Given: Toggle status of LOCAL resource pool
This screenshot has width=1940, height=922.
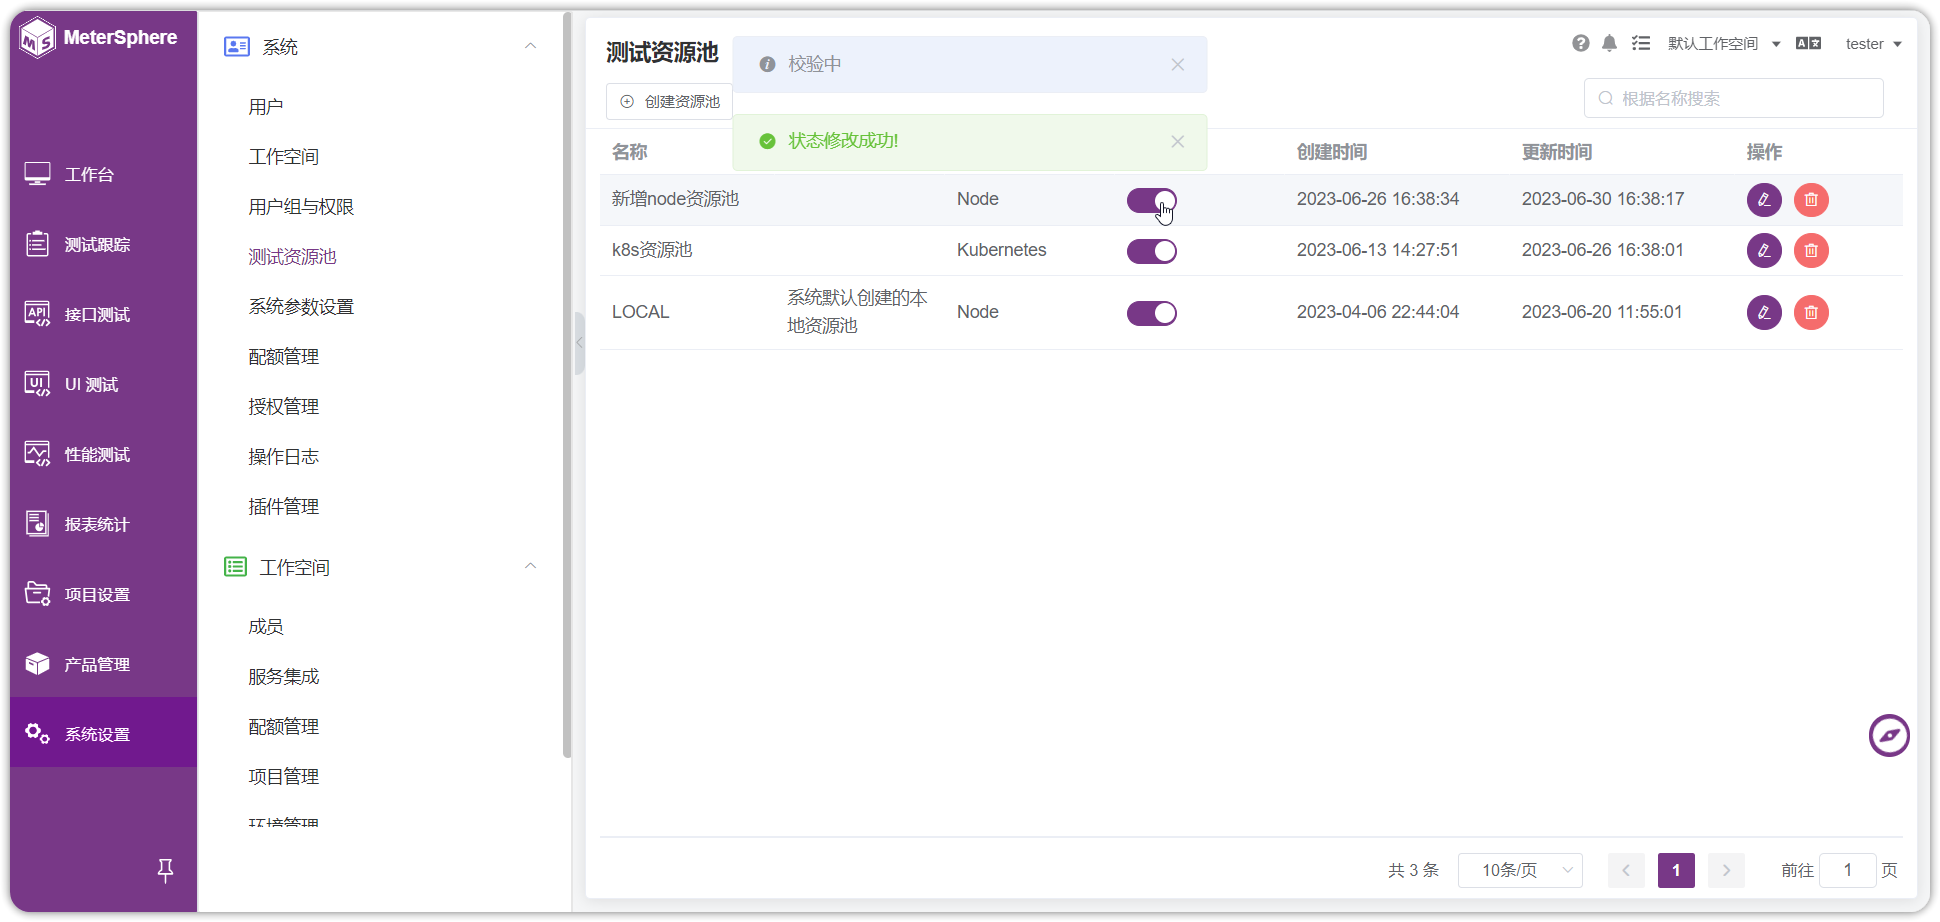Looking at the screenshot, I should click(1152, 313).
